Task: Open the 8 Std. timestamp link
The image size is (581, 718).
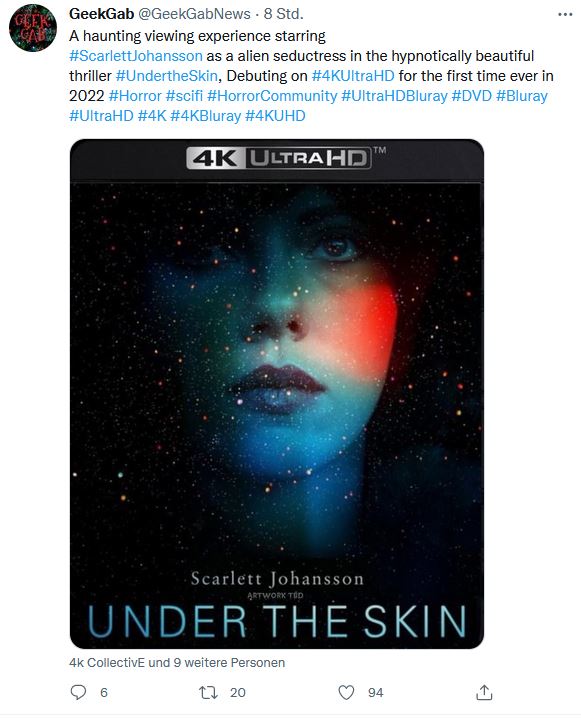Action: 283,14
